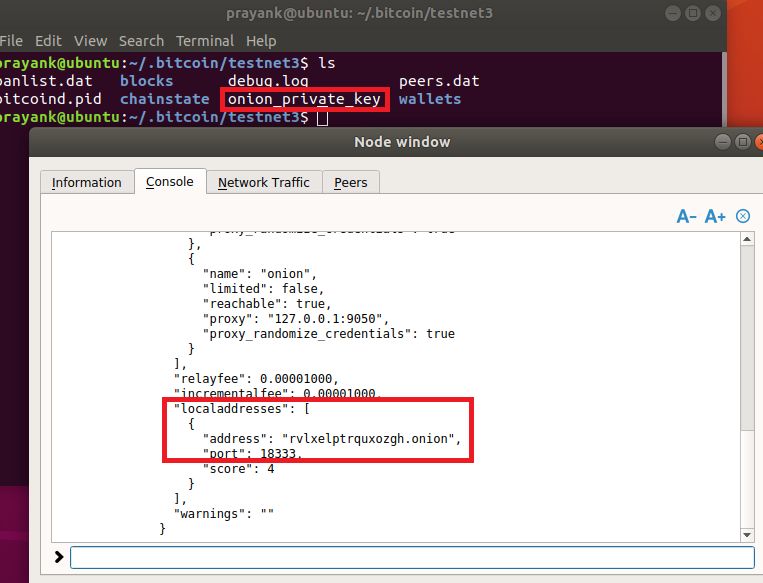Click onion_private_key file name in terminal

tap(304, 99)
